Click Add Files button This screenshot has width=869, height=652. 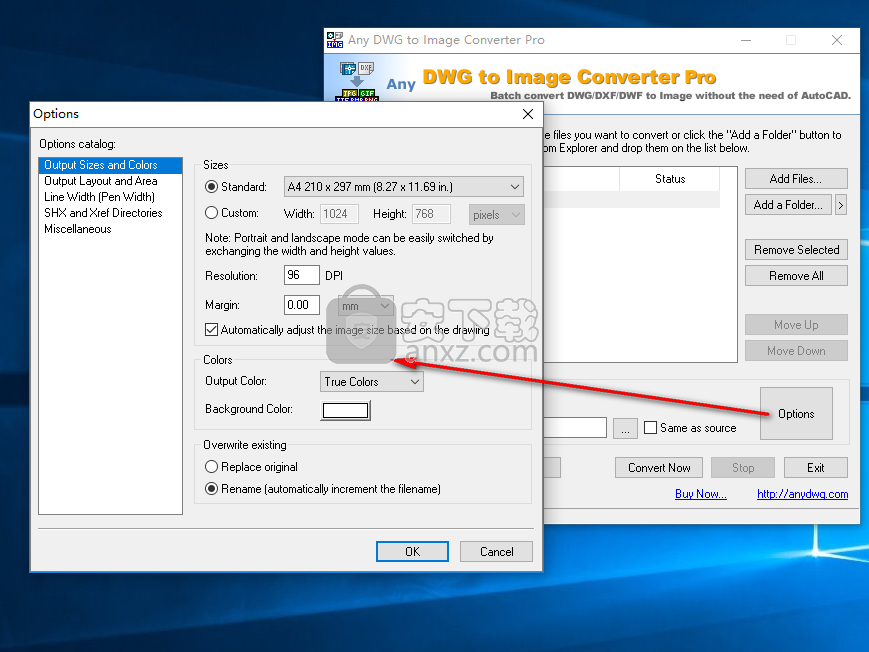(796, 179)
